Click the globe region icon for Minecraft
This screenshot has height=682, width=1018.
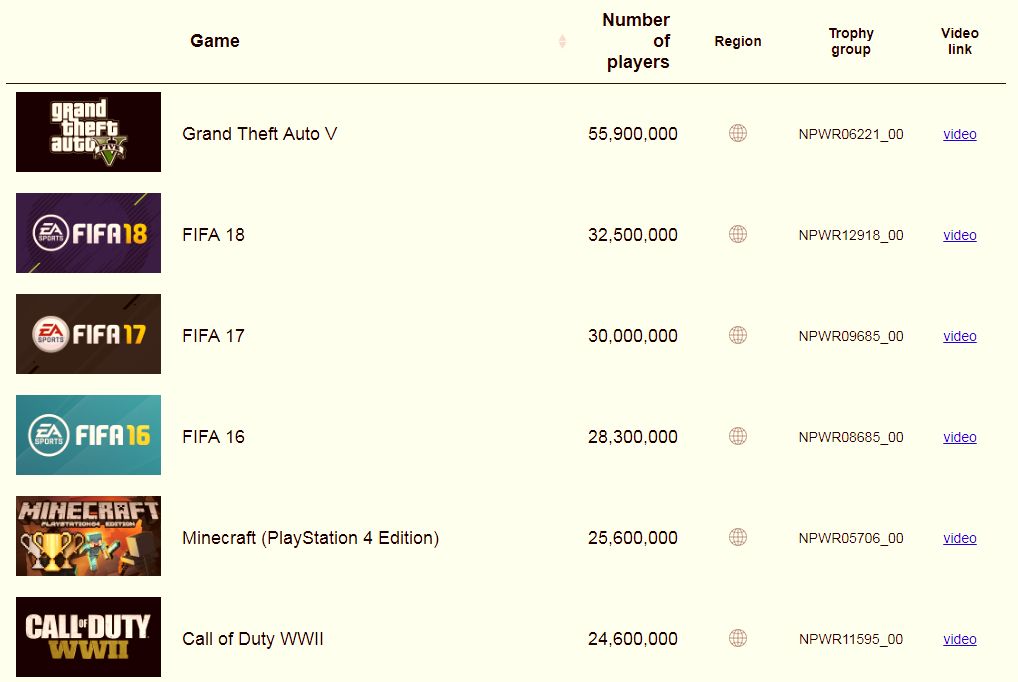738,537
